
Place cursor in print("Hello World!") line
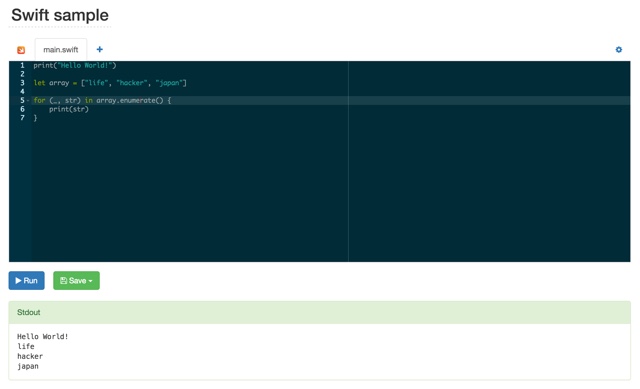pyautogui.click(x=75, y=65)
